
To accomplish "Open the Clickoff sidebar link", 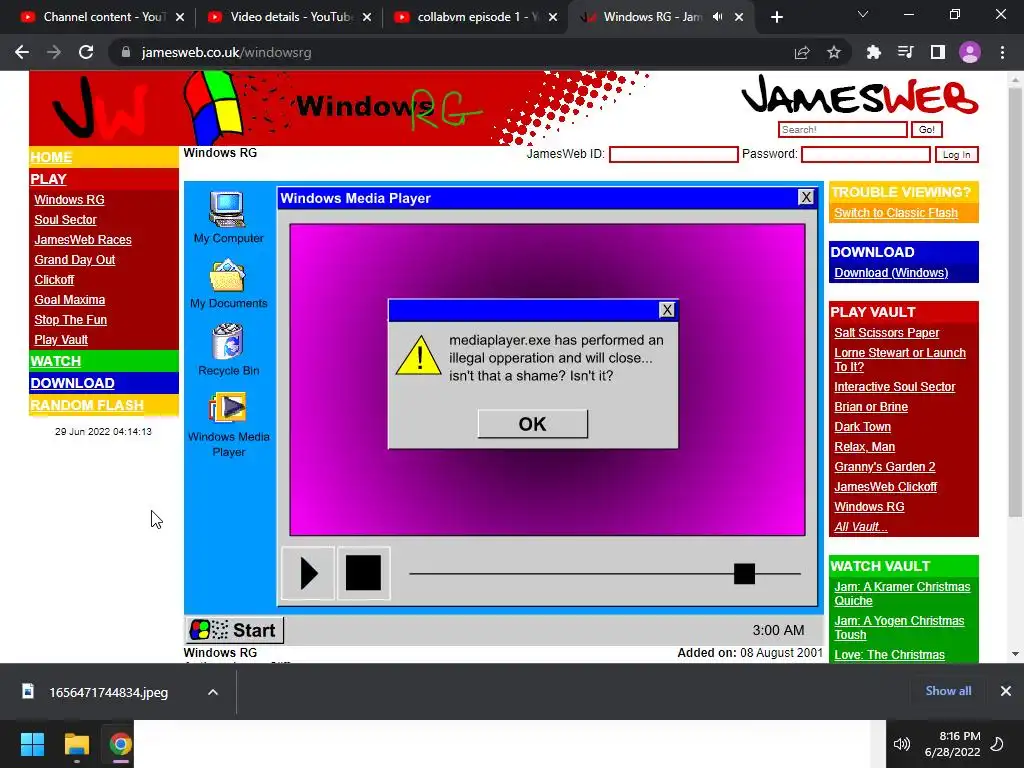I will [54, 280].
